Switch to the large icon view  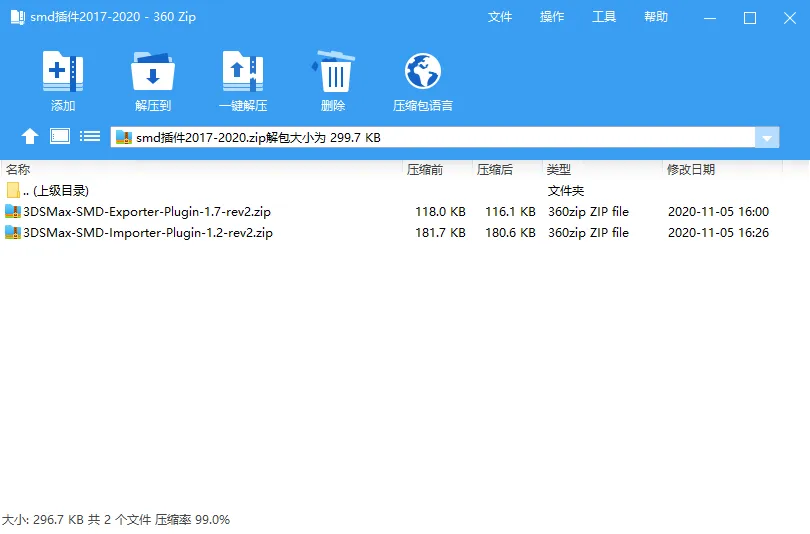tap(60, 136)
